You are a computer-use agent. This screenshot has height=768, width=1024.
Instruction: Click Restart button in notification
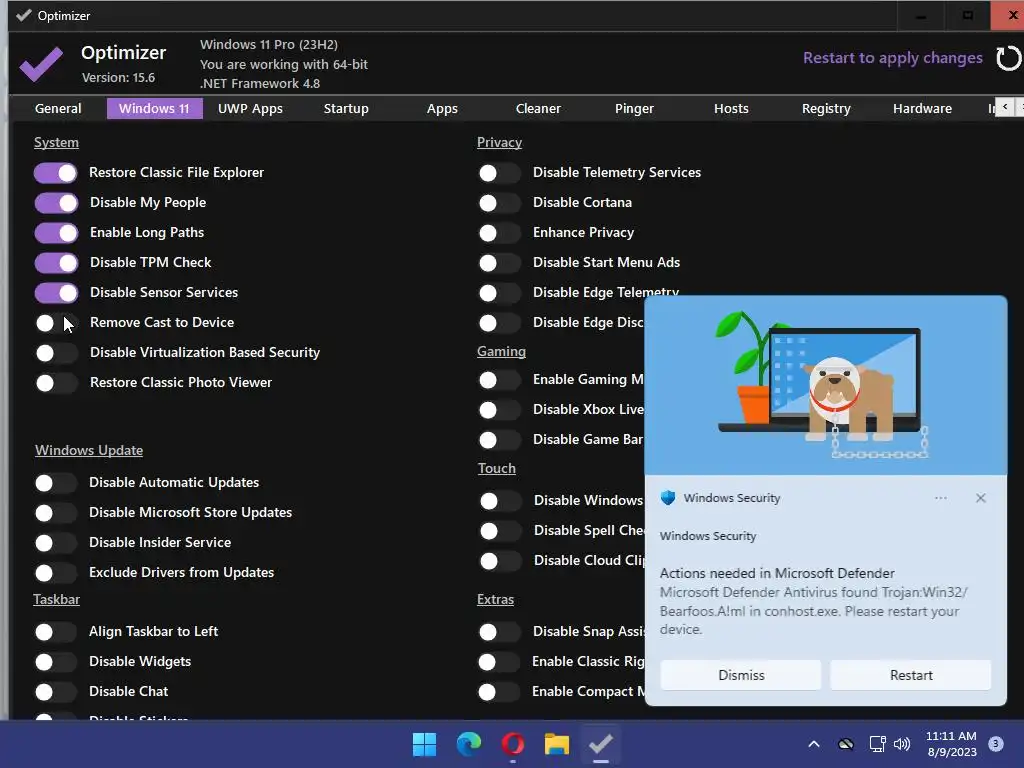pyautogui.click(x=911, y=675)
